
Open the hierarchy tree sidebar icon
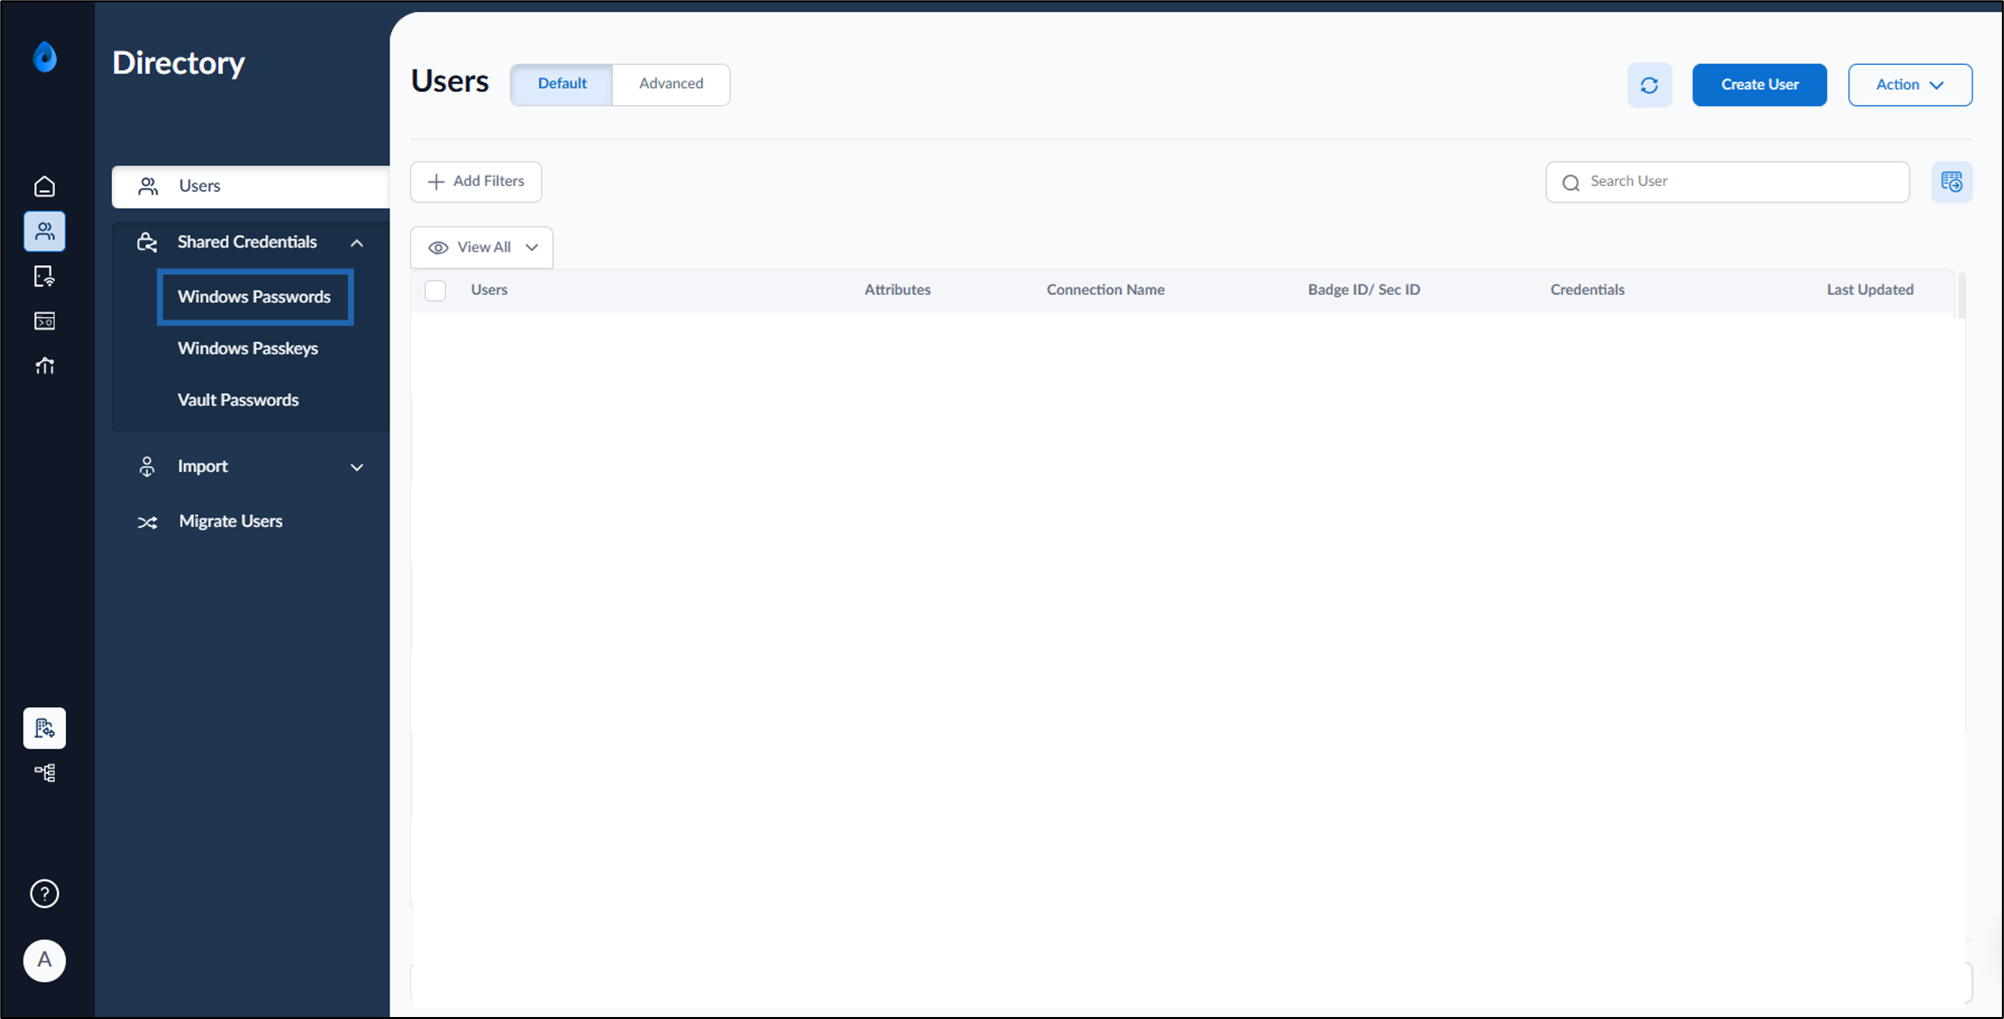44,773
